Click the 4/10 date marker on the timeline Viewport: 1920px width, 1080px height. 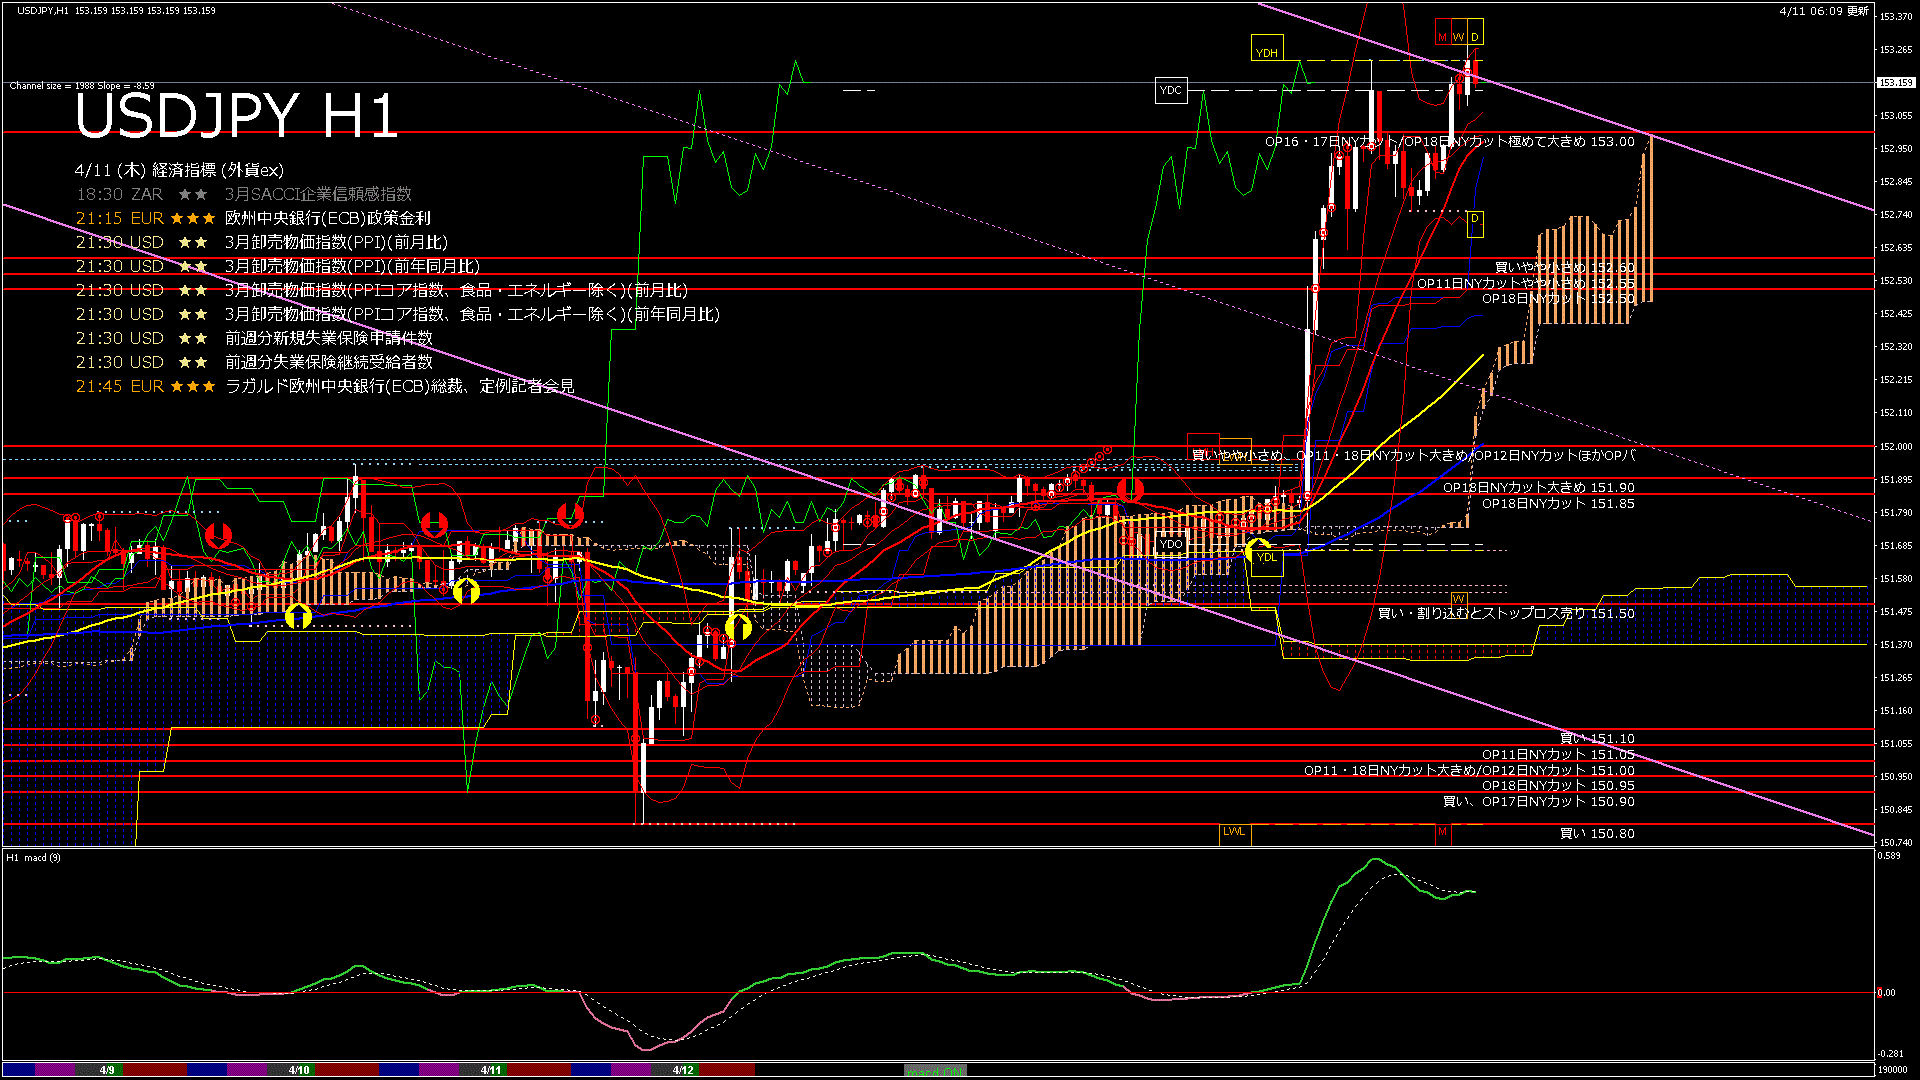point(299,1070)
